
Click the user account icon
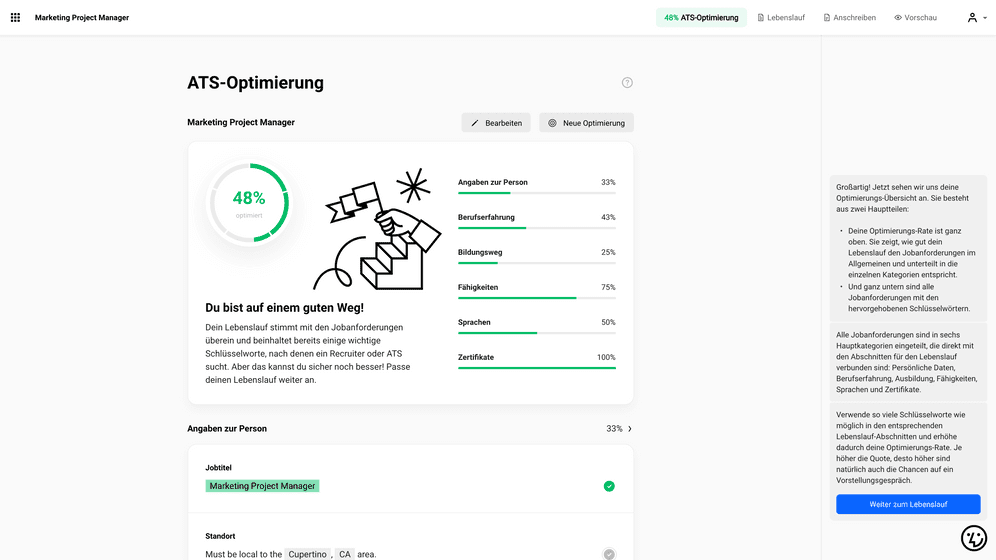pos(972,18)
